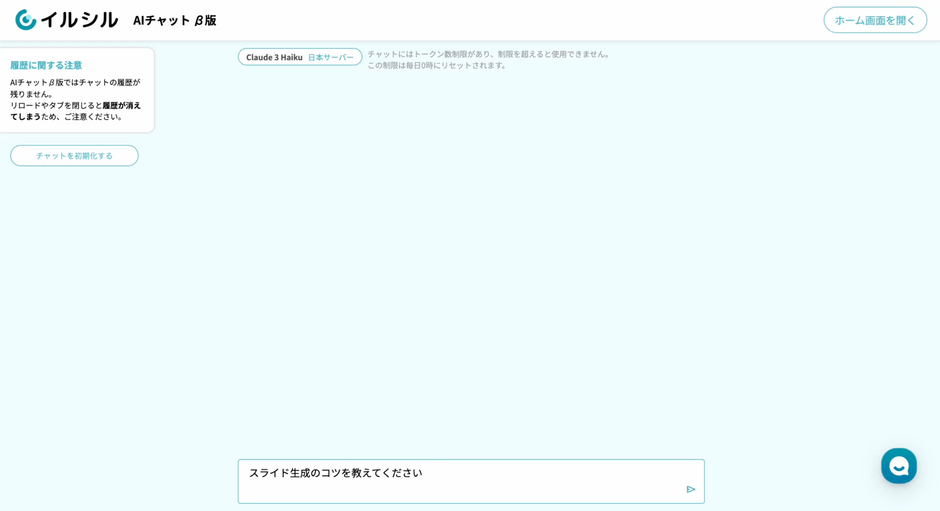Open the support chat bubble widget
Screen dimensions: 940x511
coord(898,466)
